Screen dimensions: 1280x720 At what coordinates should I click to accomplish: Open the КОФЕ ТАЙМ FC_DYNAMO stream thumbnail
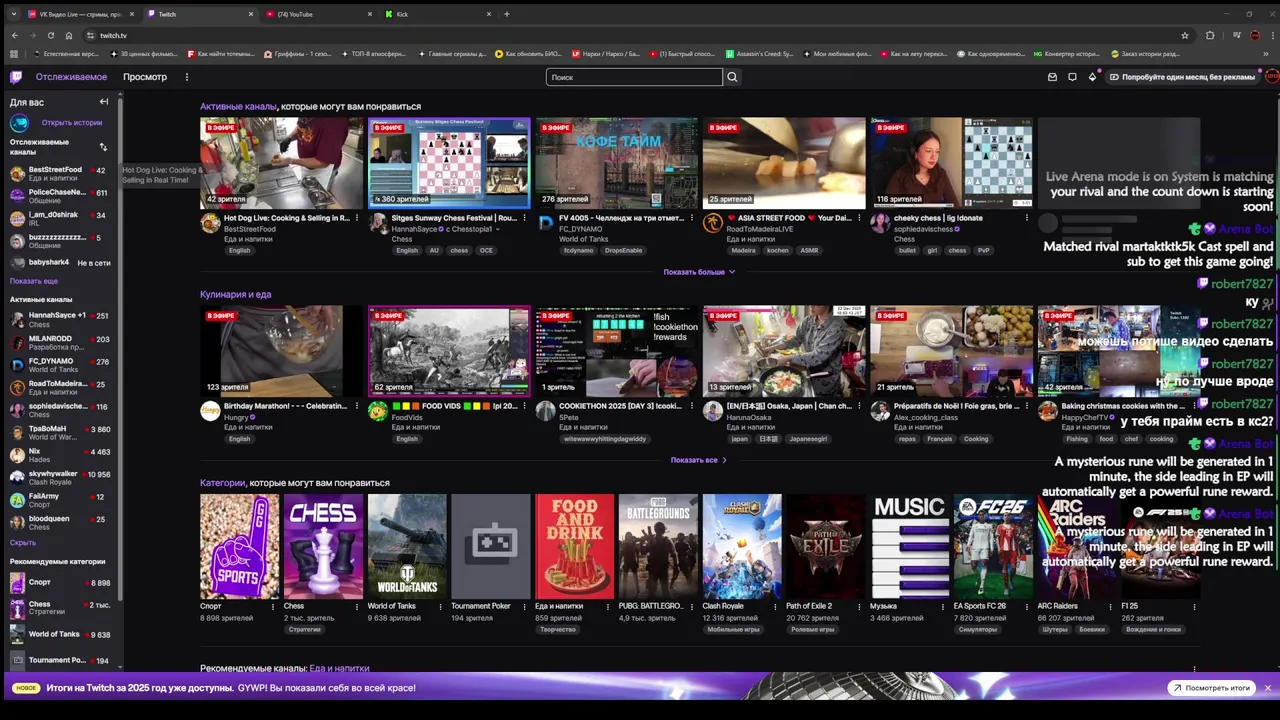coord(617,162)
